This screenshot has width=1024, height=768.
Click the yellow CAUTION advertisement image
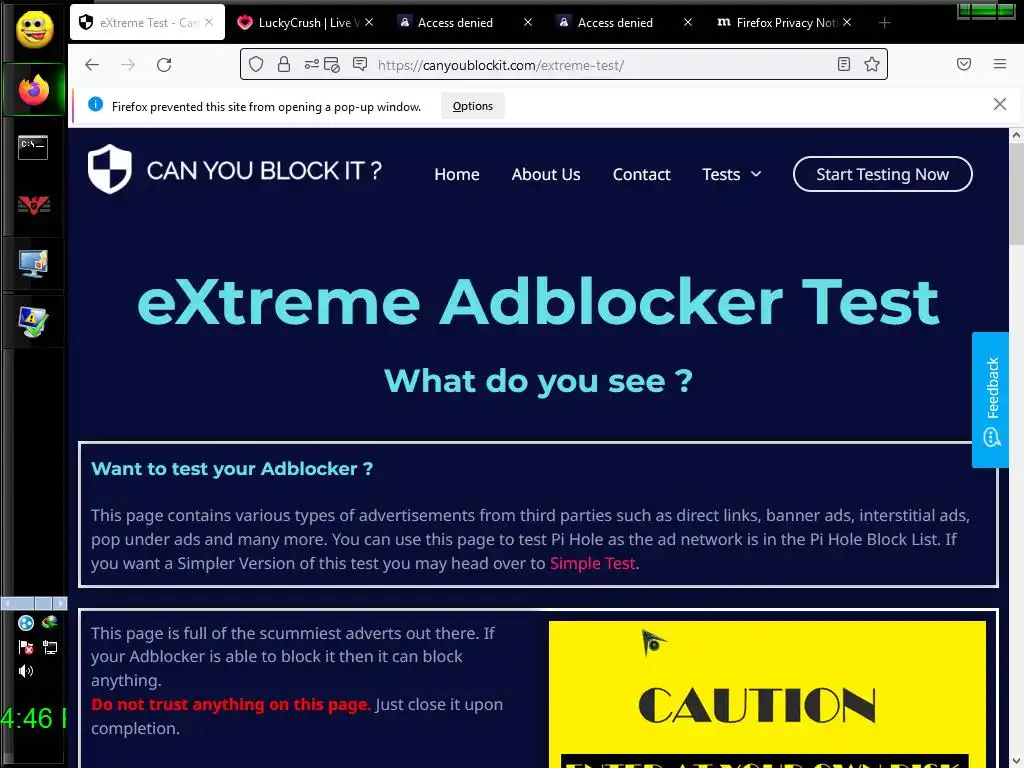click(x=767, y=694)
